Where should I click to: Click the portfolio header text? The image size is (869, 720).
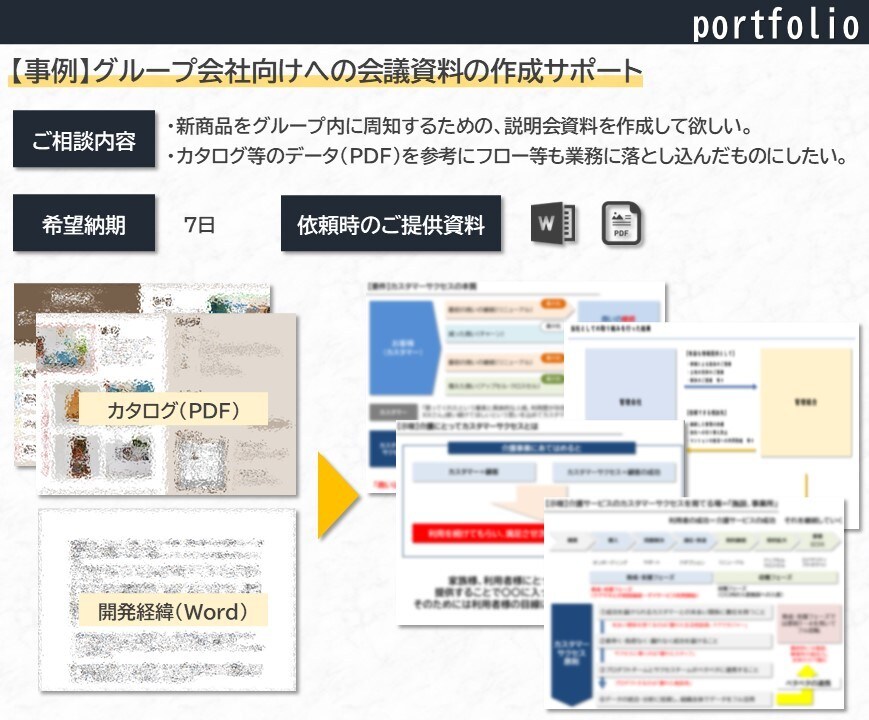click(x=775, y=24)
